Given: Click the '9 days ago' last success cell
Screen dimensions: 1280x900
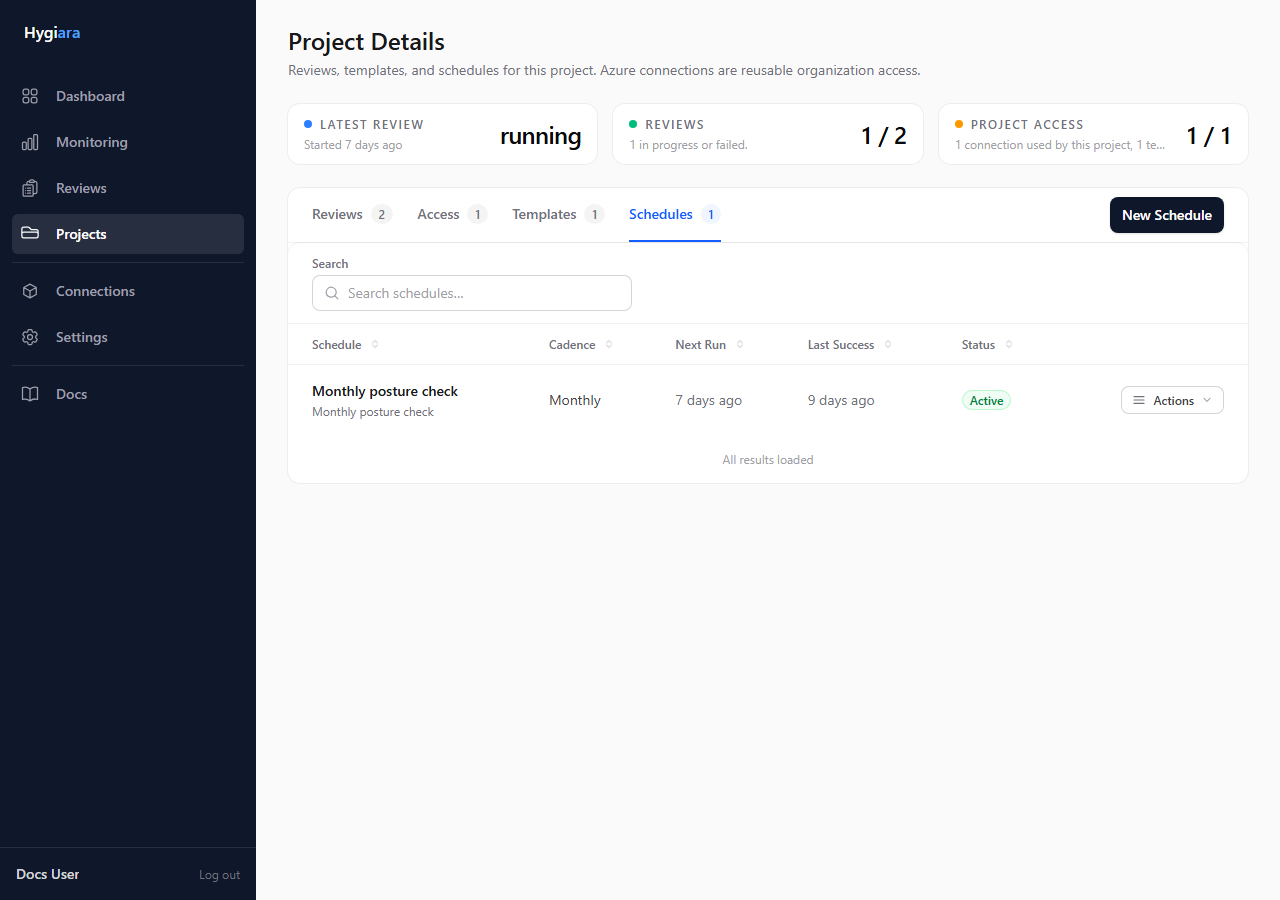Looking at the screenshot, I should [841, 400].
